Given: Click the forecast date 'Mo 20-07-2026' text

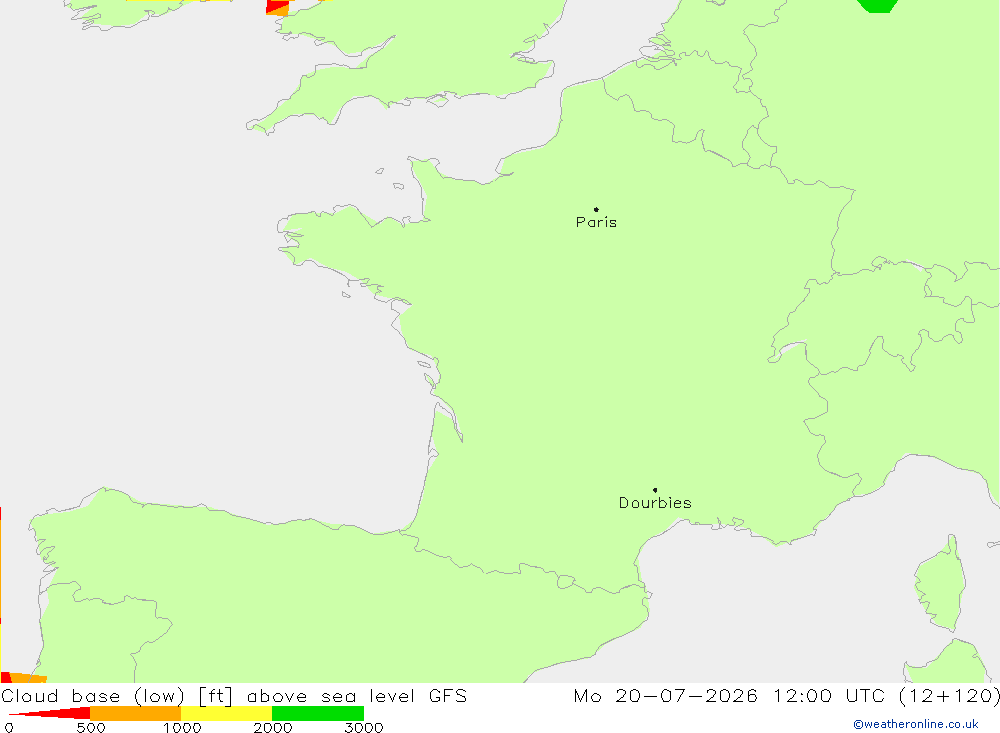Looking at the screenshot, I should (x=665, y=696).
